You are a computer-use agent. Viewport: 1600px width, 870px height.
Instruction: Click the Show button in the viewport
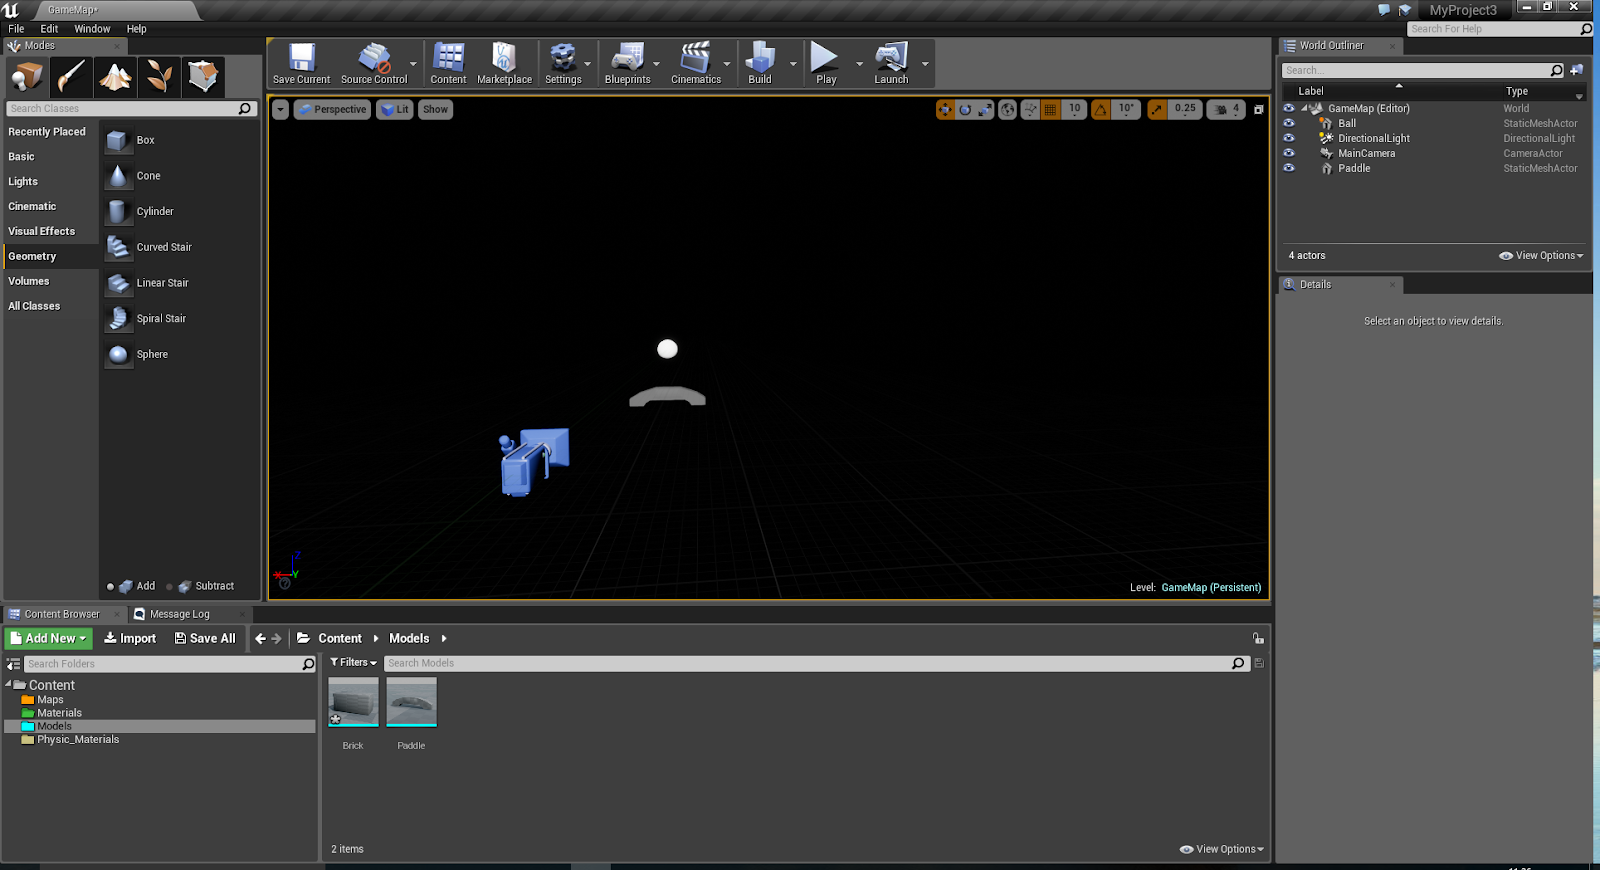435,110
